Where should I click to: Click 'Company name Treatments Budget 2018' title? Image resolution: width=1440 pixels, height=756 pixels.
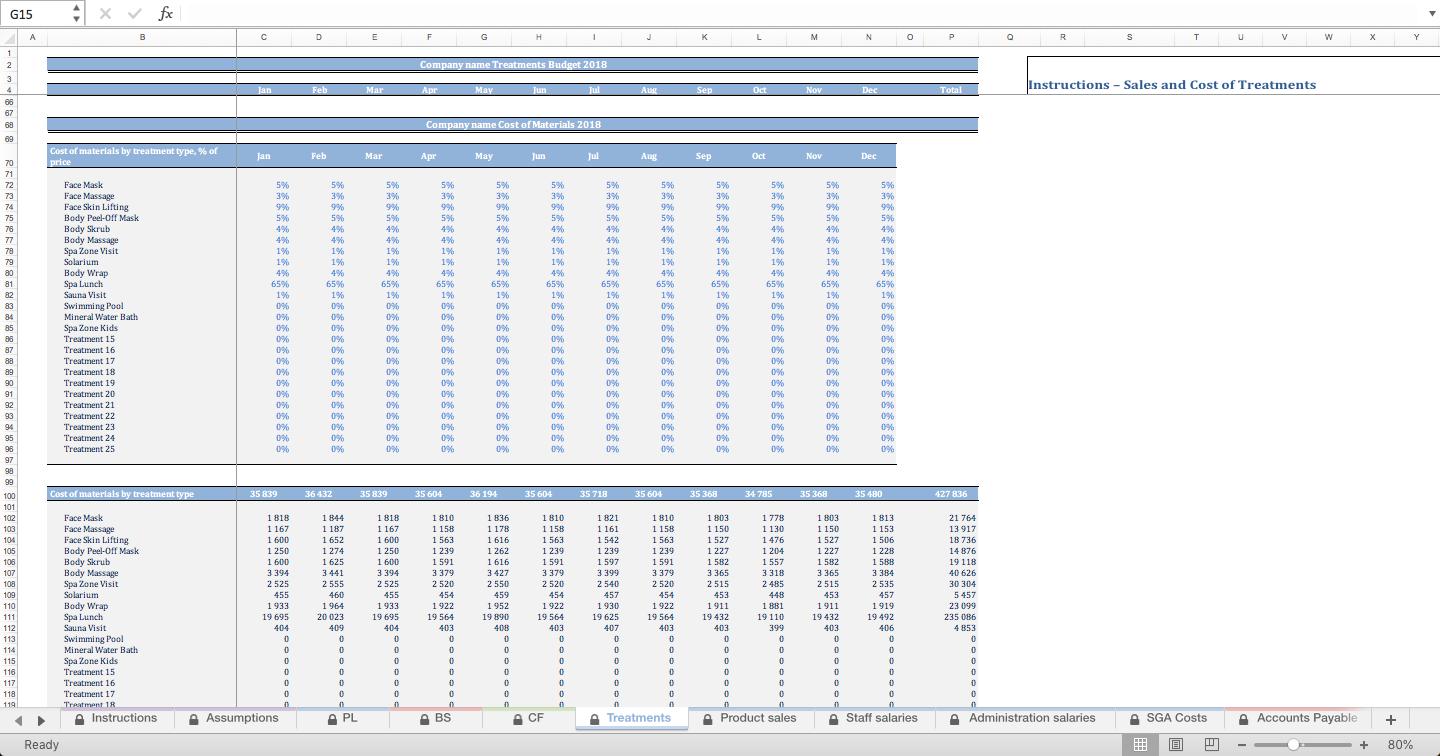tap(512, 64)
